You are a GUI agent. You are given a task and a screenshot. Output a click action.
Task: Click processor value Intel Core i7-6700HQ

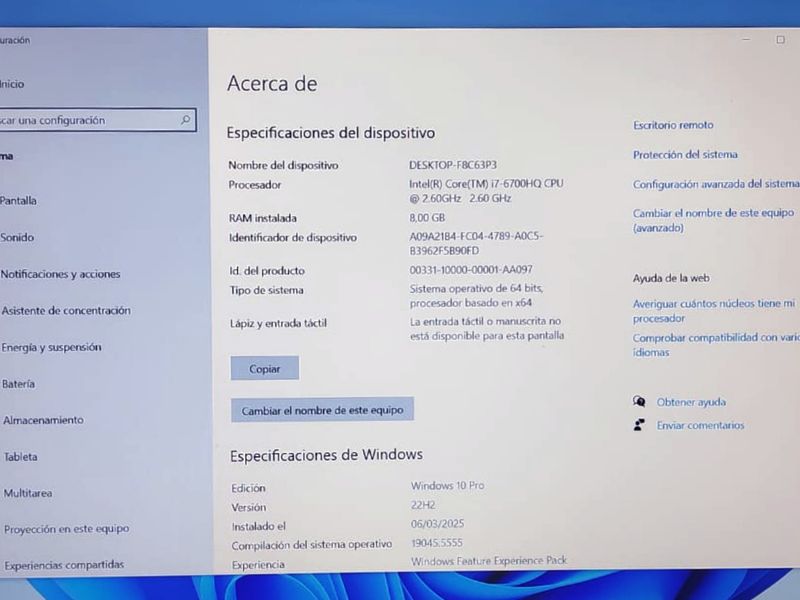[486, 190]
